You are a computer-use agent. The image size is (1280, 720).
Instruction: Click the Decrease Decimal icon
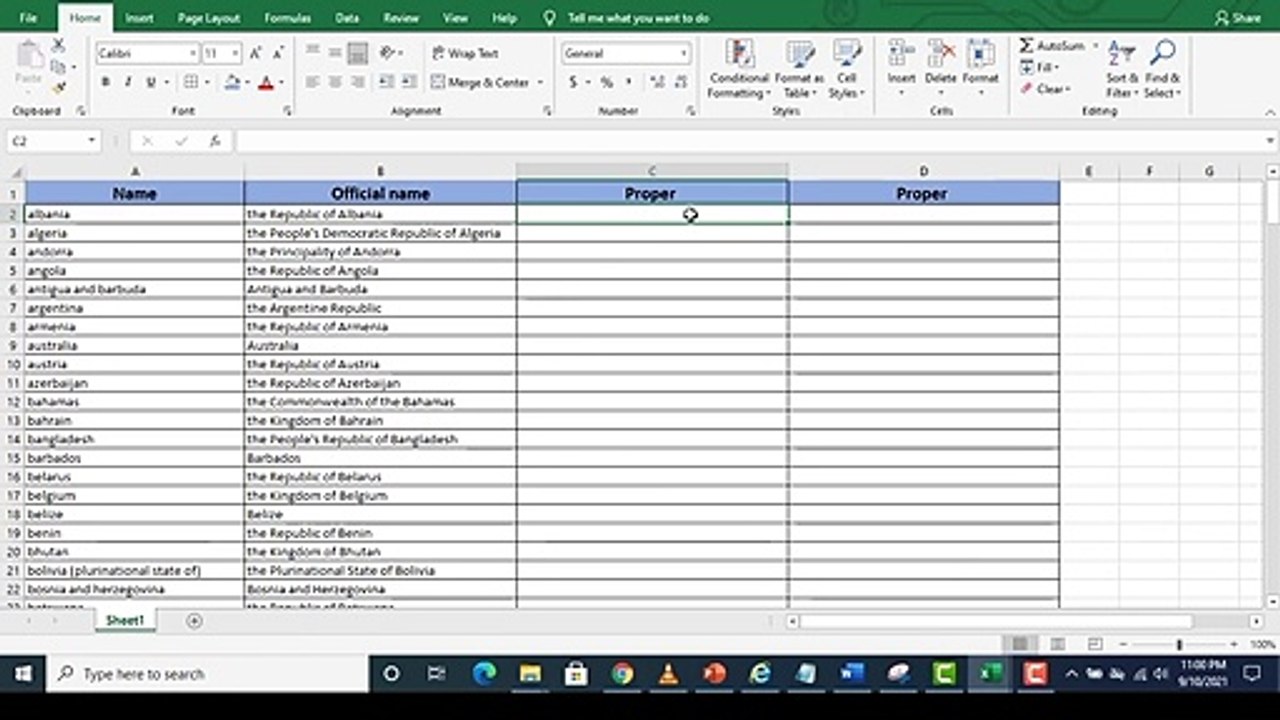pyautogui.click(x=682, y=82)
